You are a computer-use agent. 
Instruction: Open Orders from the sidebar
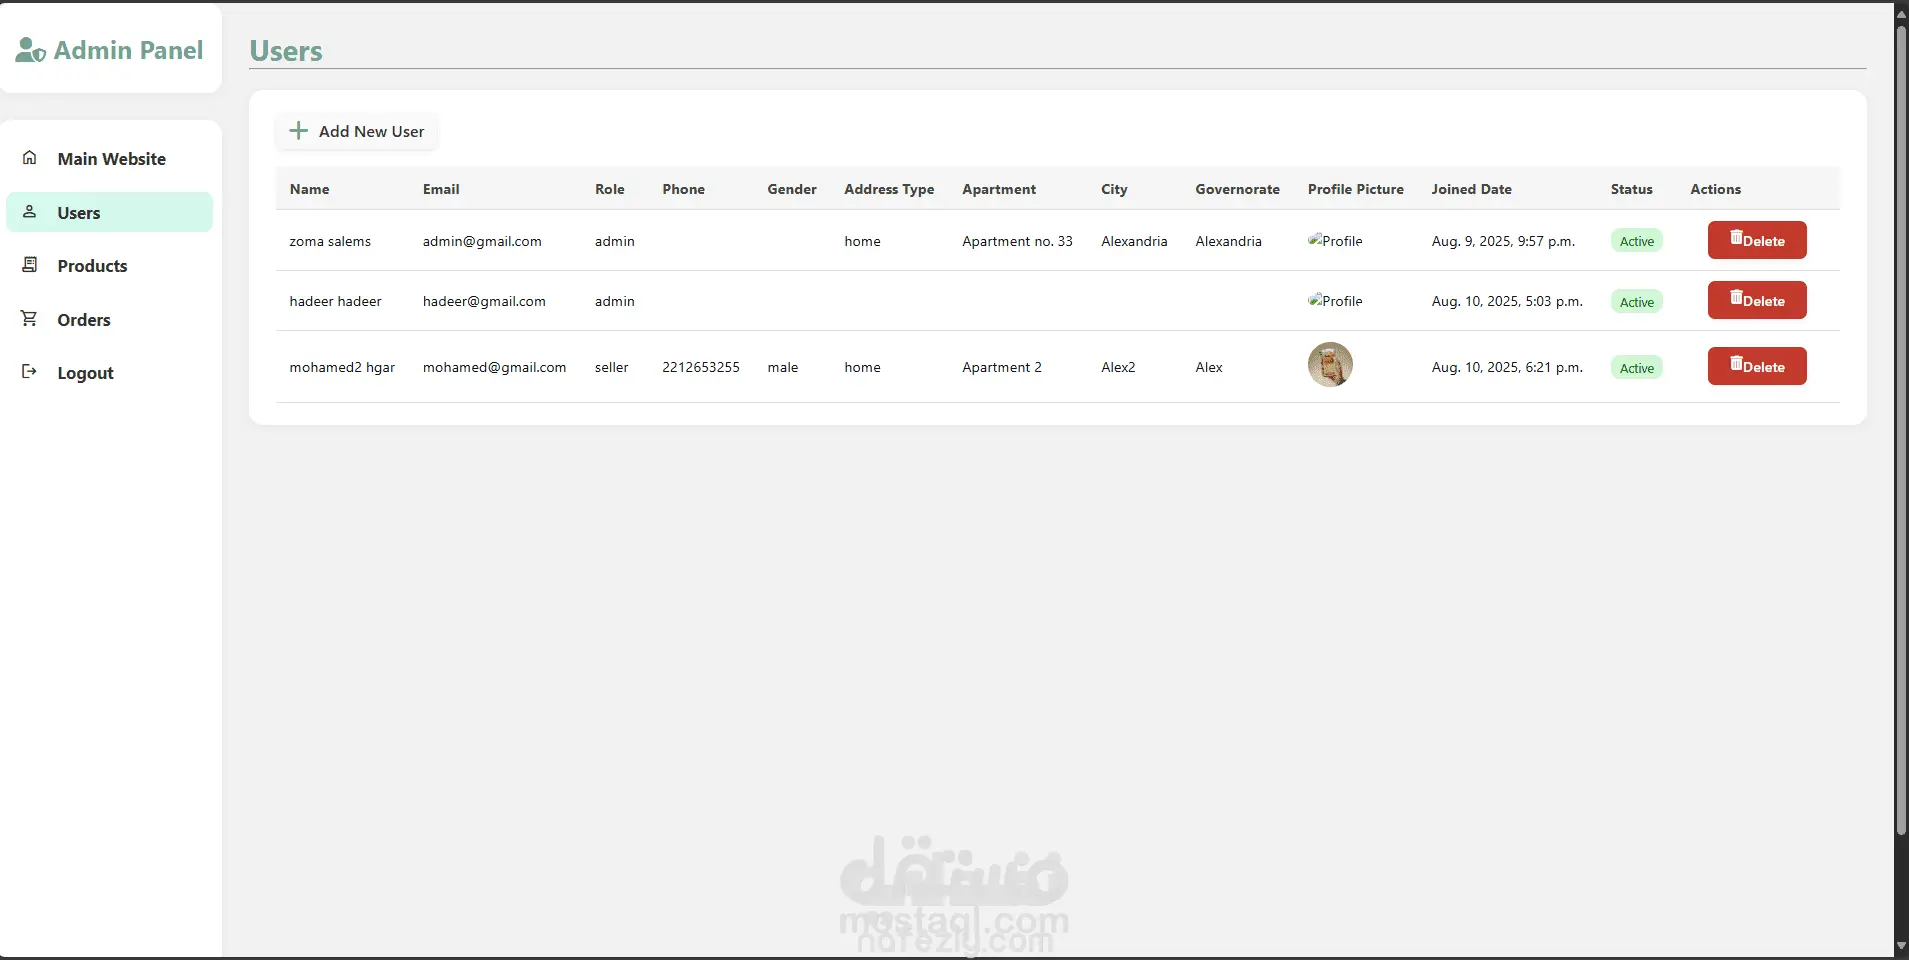tap(110, 320)
